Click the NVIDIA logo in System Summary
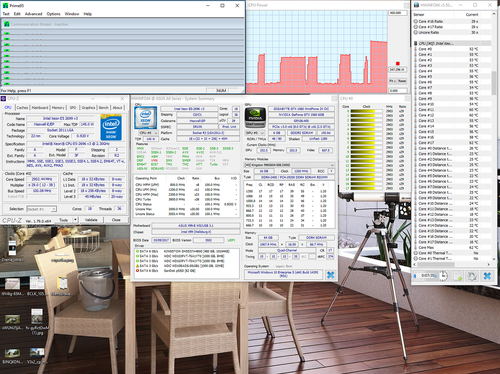The width and height of the screenshot is (500, 374). click(x=255, y=117)
